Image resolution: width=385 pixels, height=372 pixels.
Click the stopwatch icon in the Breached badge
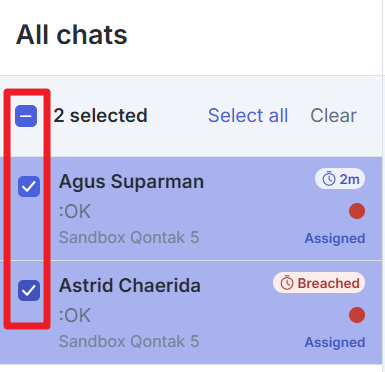click(287, 283)
